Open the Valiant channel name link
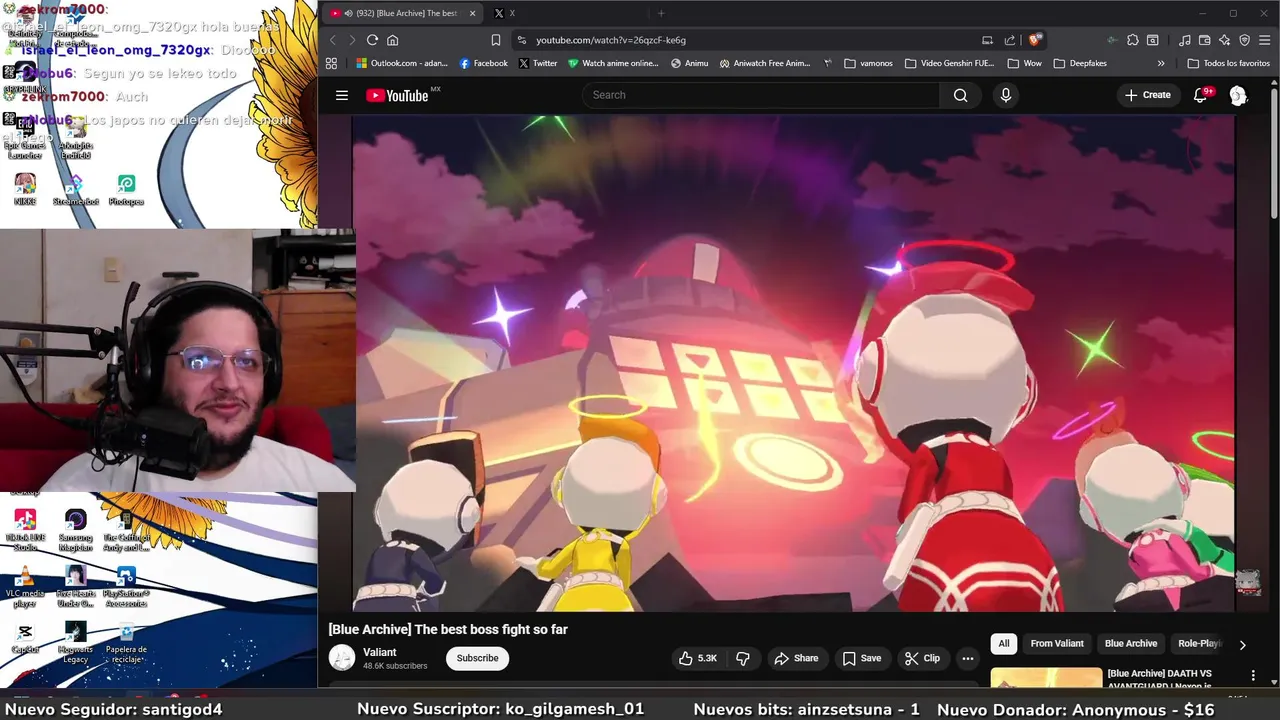The height and width of the screenshot is (720, 1280). point(380,652)
